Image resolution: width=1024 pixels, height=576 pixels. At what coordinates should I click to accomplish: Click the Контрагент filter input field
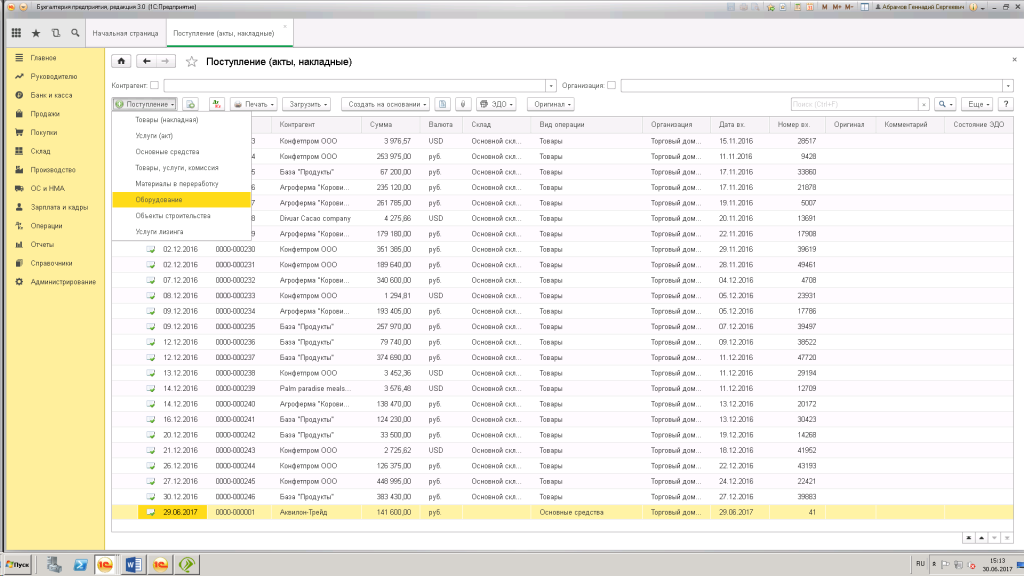pos(355,86)
